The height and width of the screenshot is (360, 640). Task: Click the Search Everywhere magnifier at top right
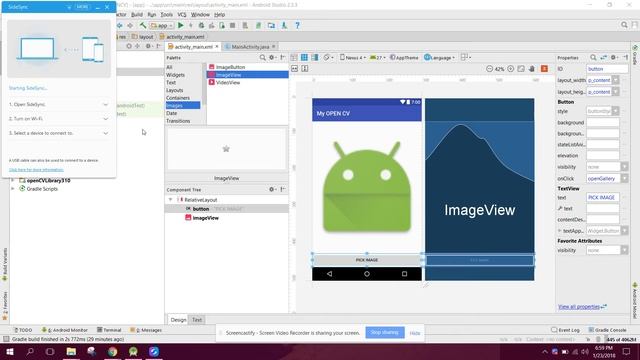624,25
